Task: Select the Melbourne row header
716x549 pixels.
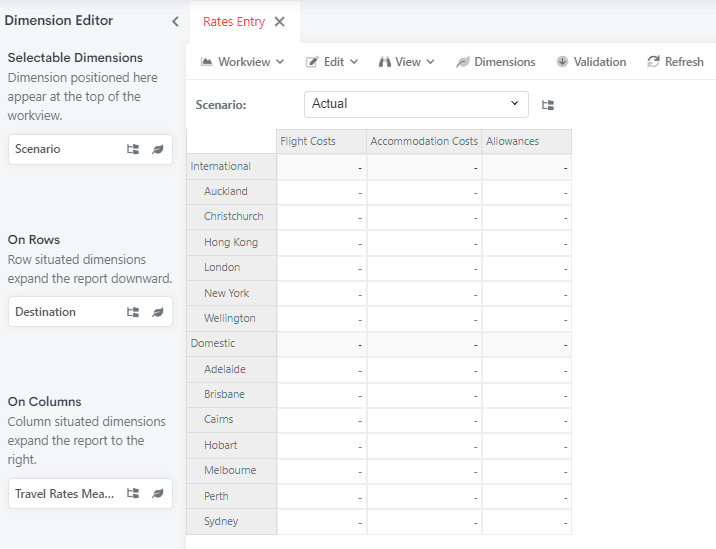Action: 232,470
